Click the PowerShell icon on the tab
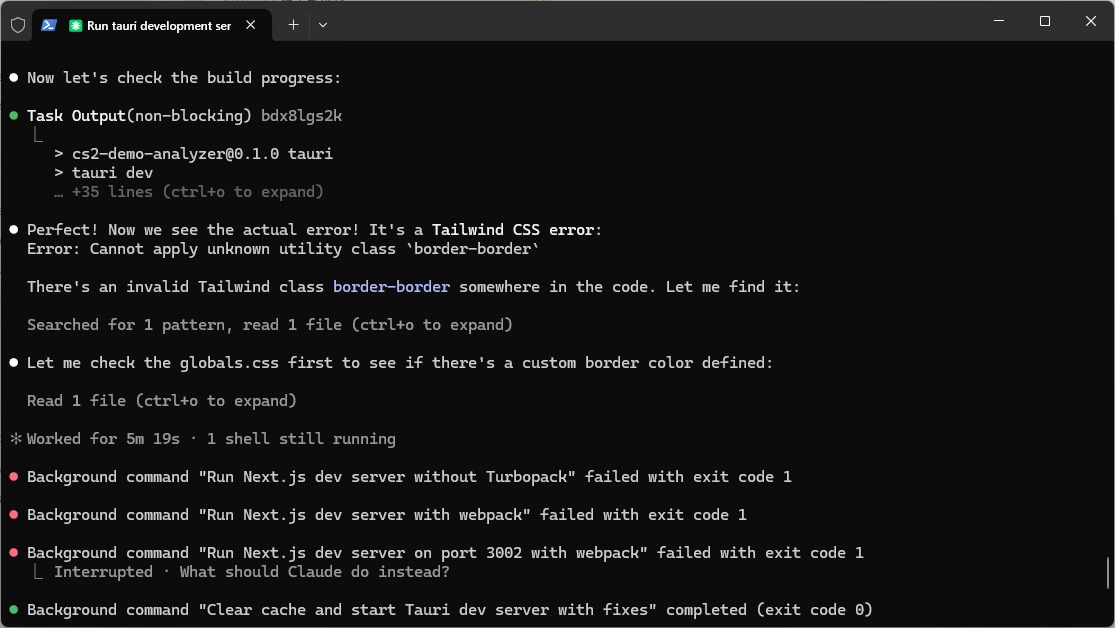Image resolution: width=1115 pixels, height=628 pixels. tap(49, 26)
